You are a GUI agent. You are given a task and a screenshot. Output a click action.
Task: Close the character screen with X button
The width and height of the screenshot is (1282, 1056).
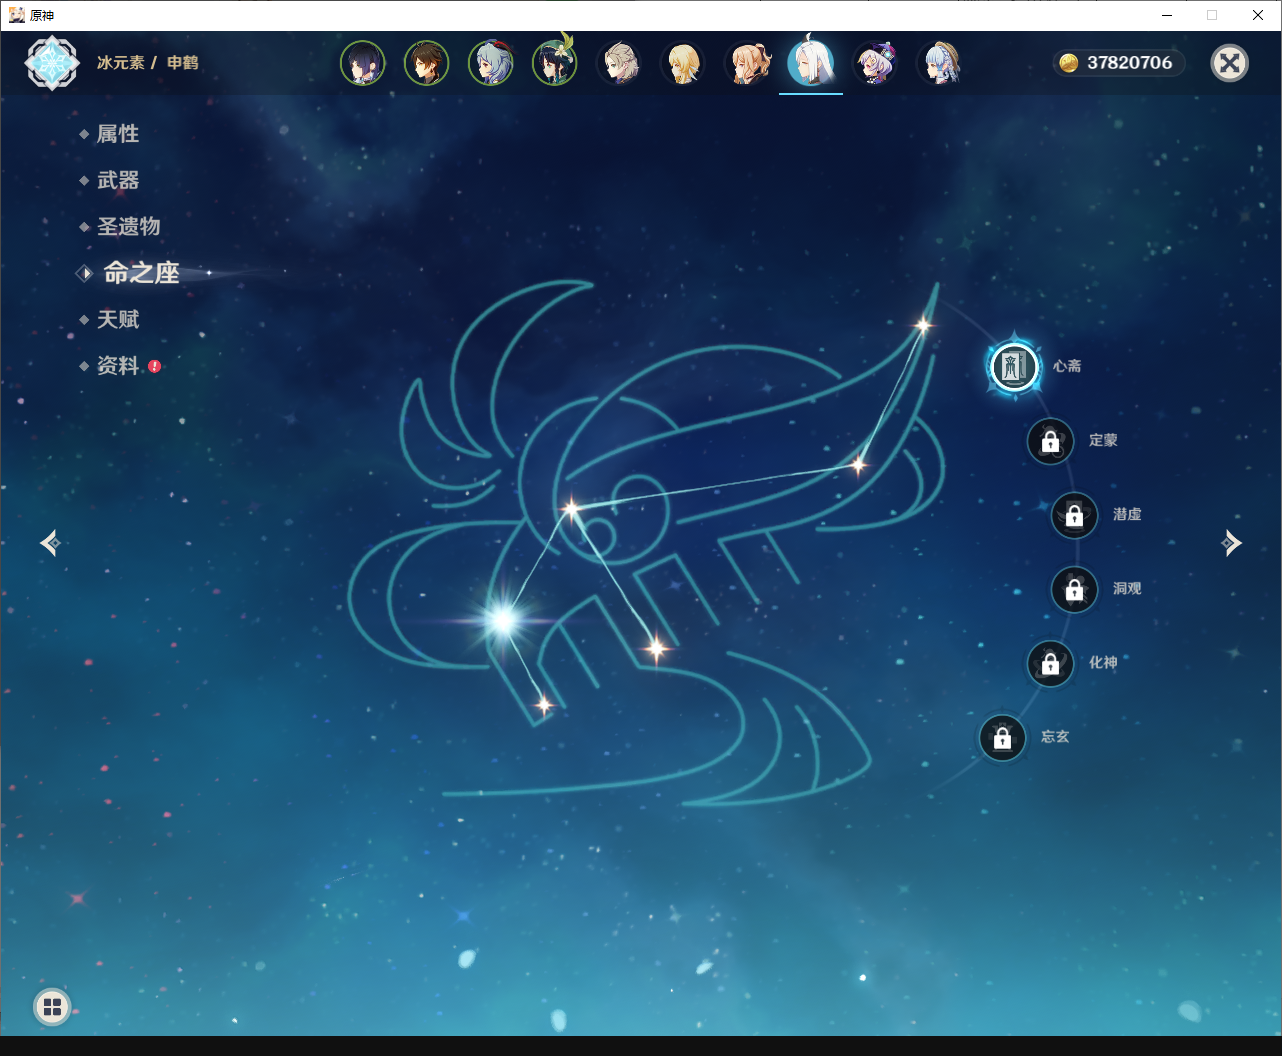coord(1230,63)
